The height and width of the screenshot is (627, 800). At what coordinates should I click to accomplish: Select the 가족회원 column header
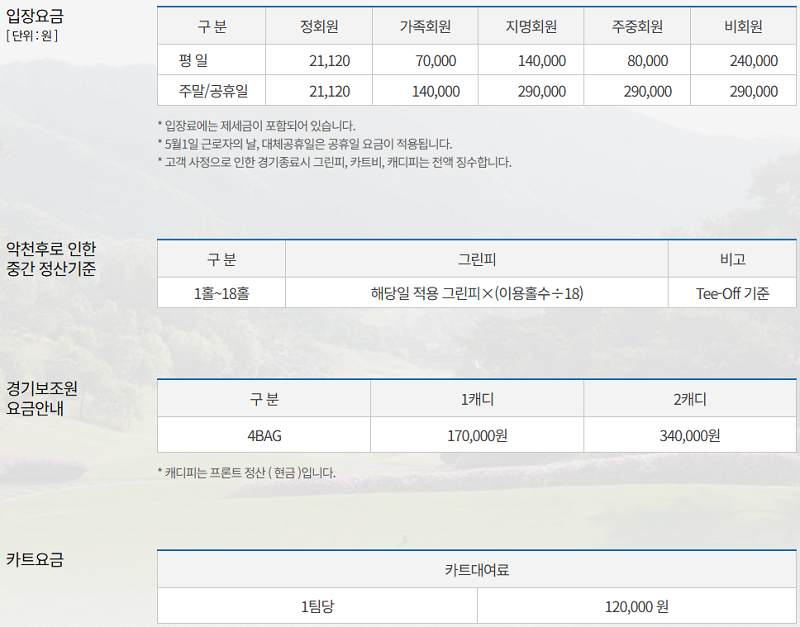425,27
